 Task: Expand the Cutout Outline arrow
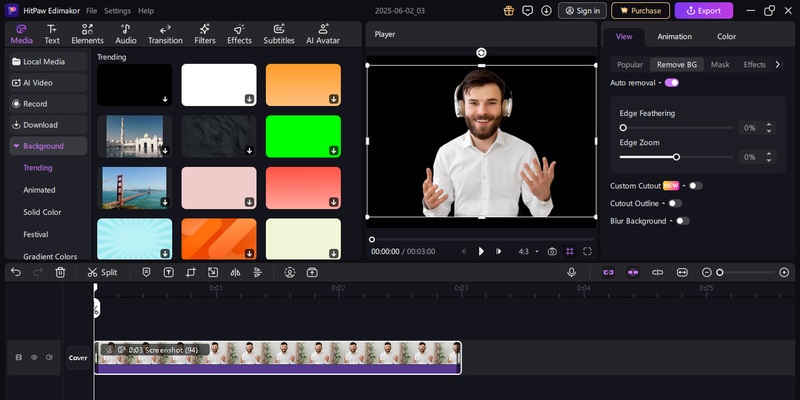663,204
